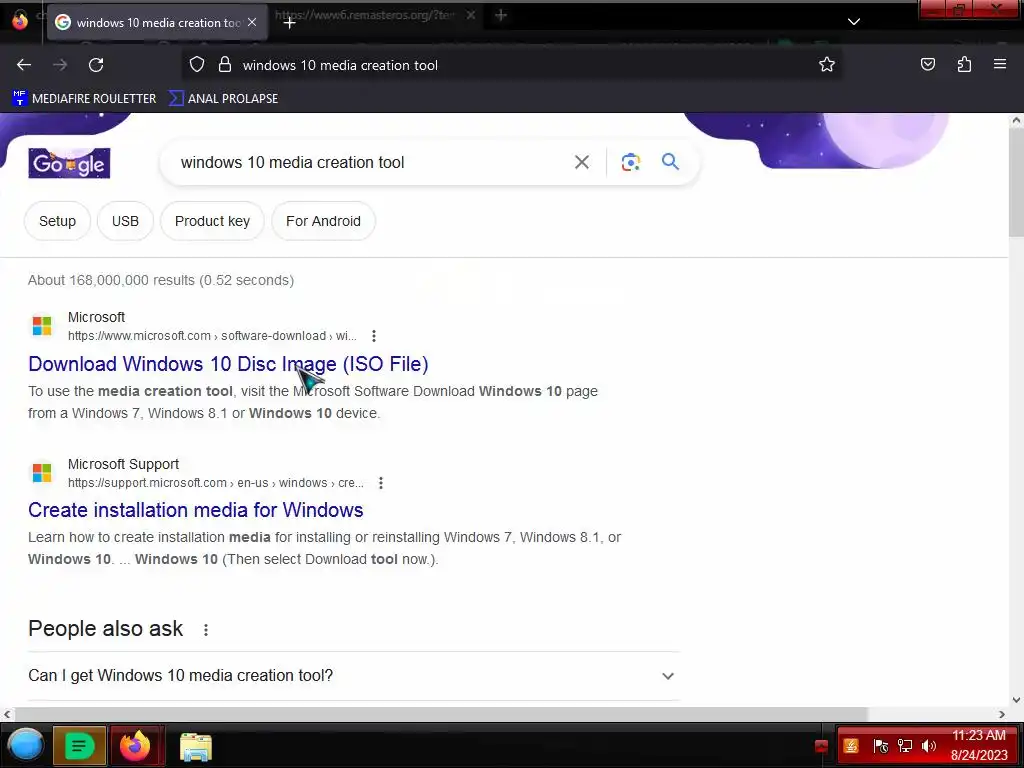Open the Windows Start orb
The image size is (1024, 768).
click(25, 746)
